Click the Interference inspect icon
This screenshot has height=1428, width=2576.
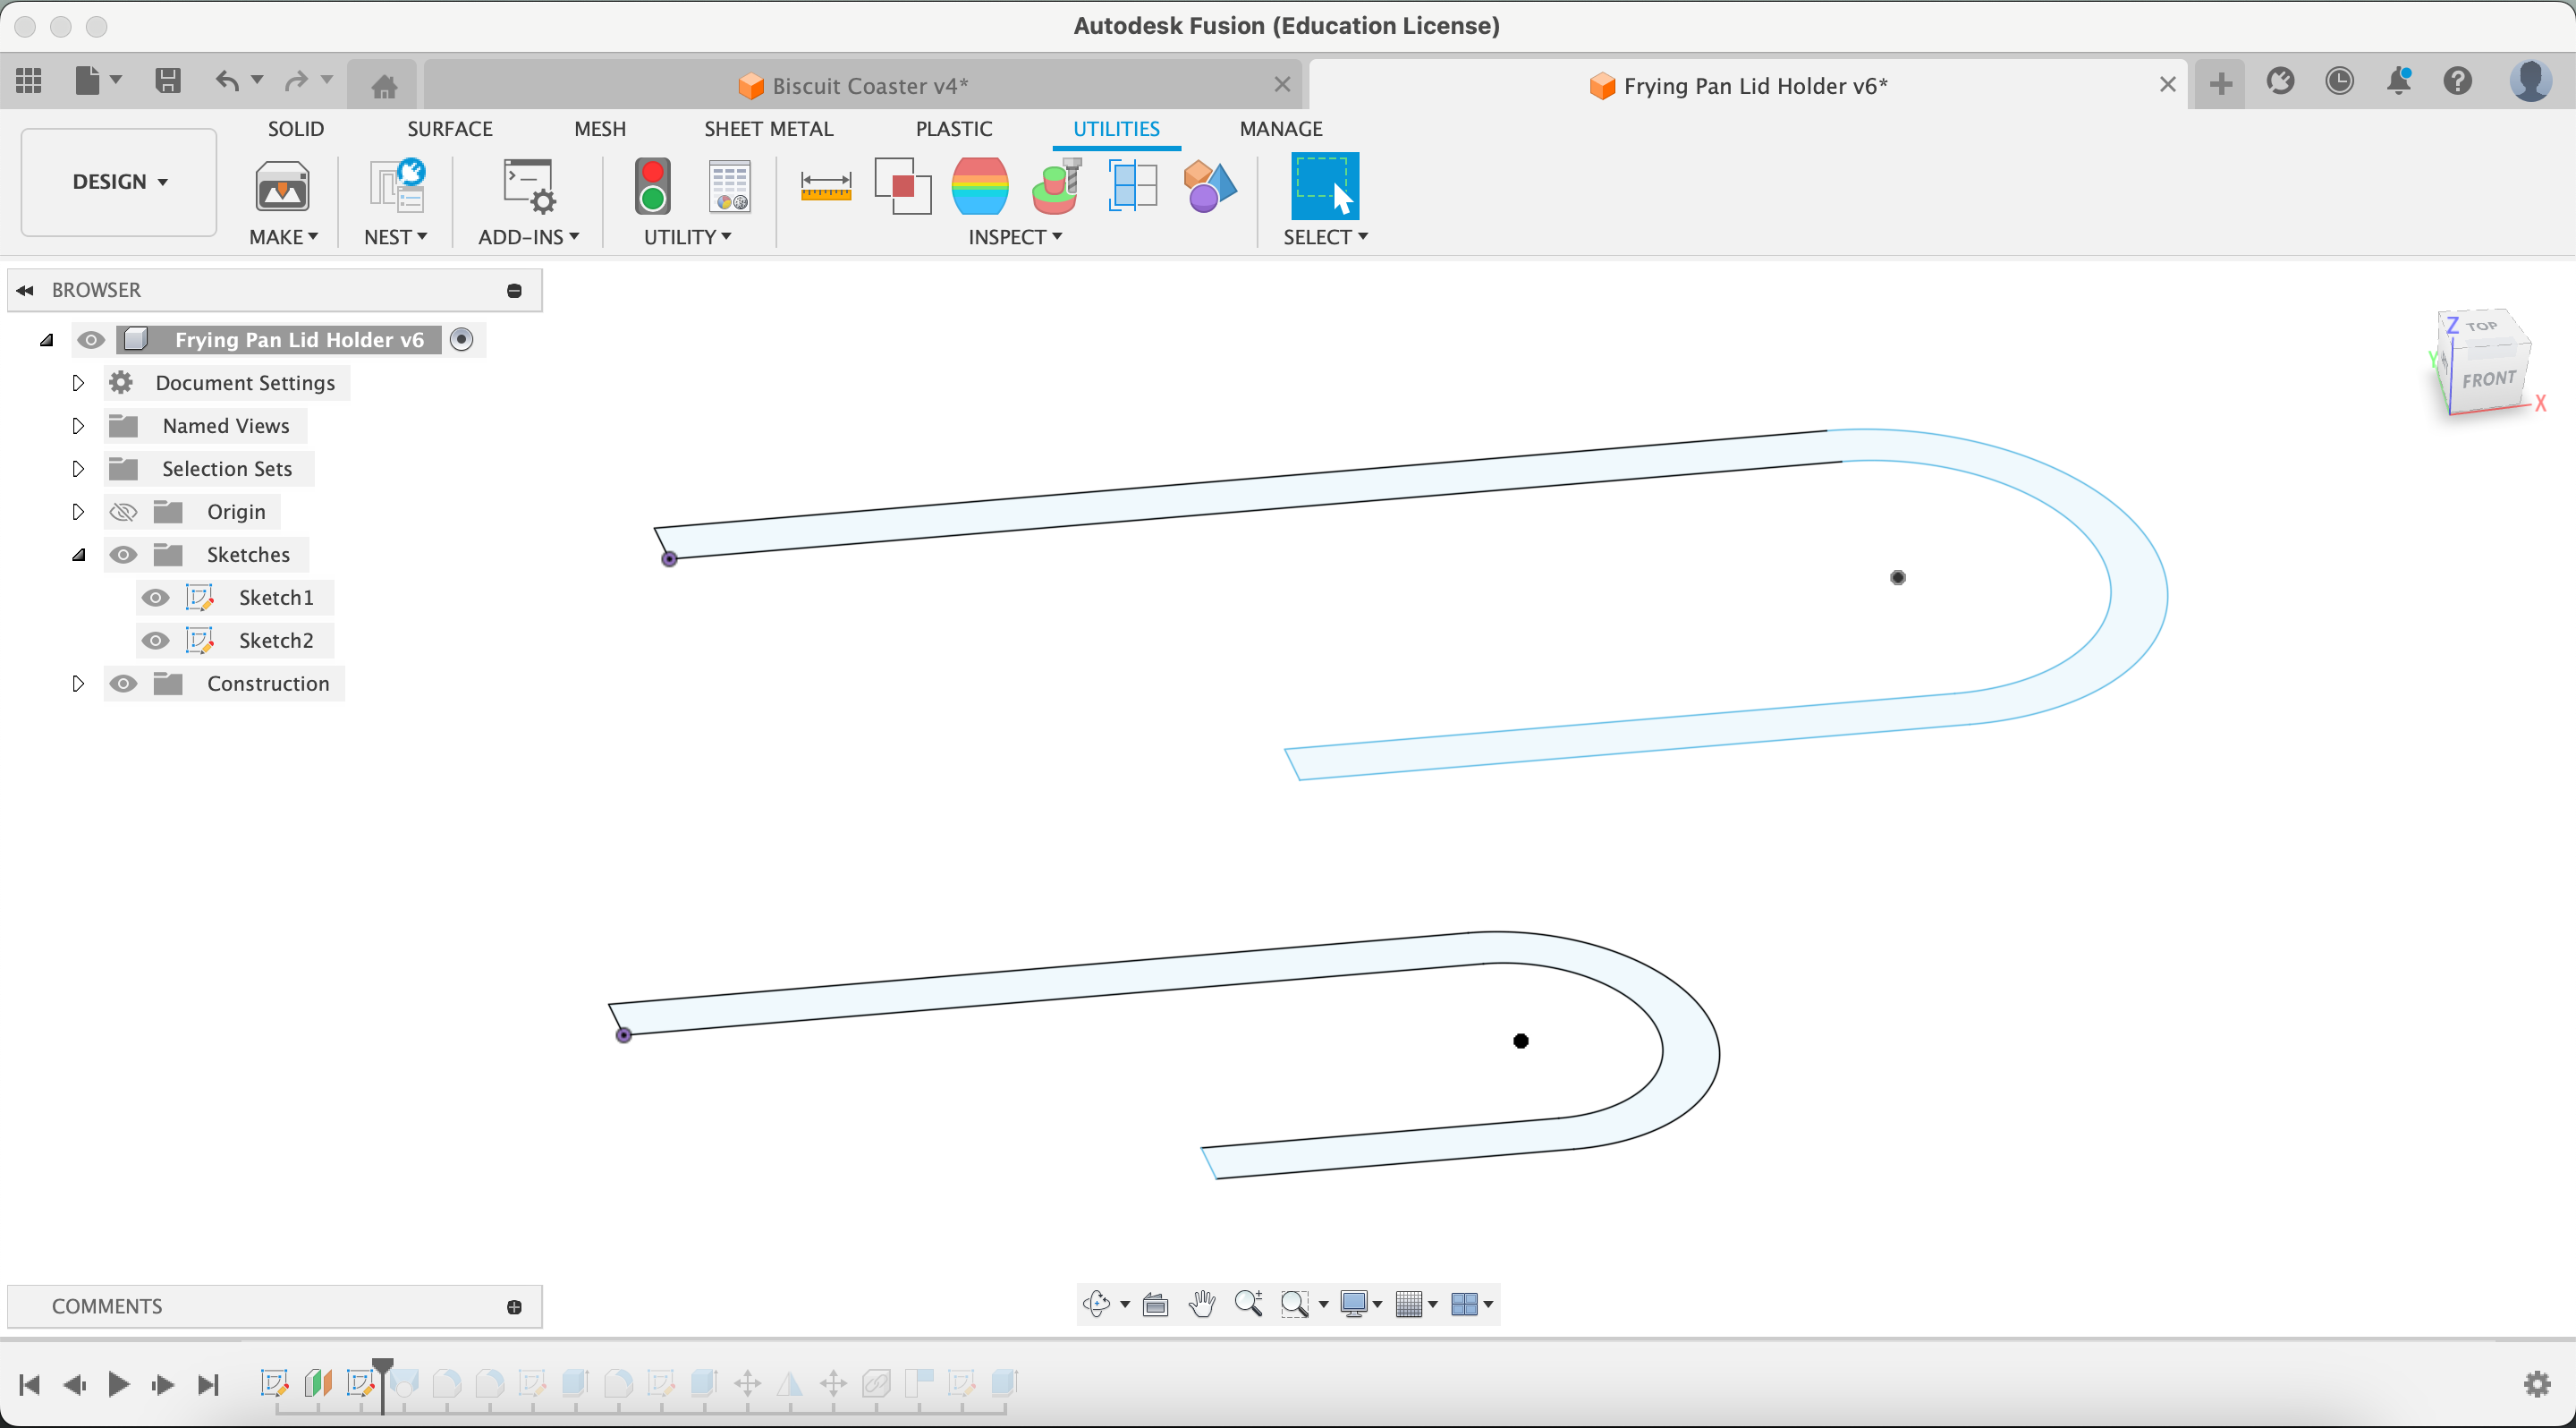pos(903,186)
